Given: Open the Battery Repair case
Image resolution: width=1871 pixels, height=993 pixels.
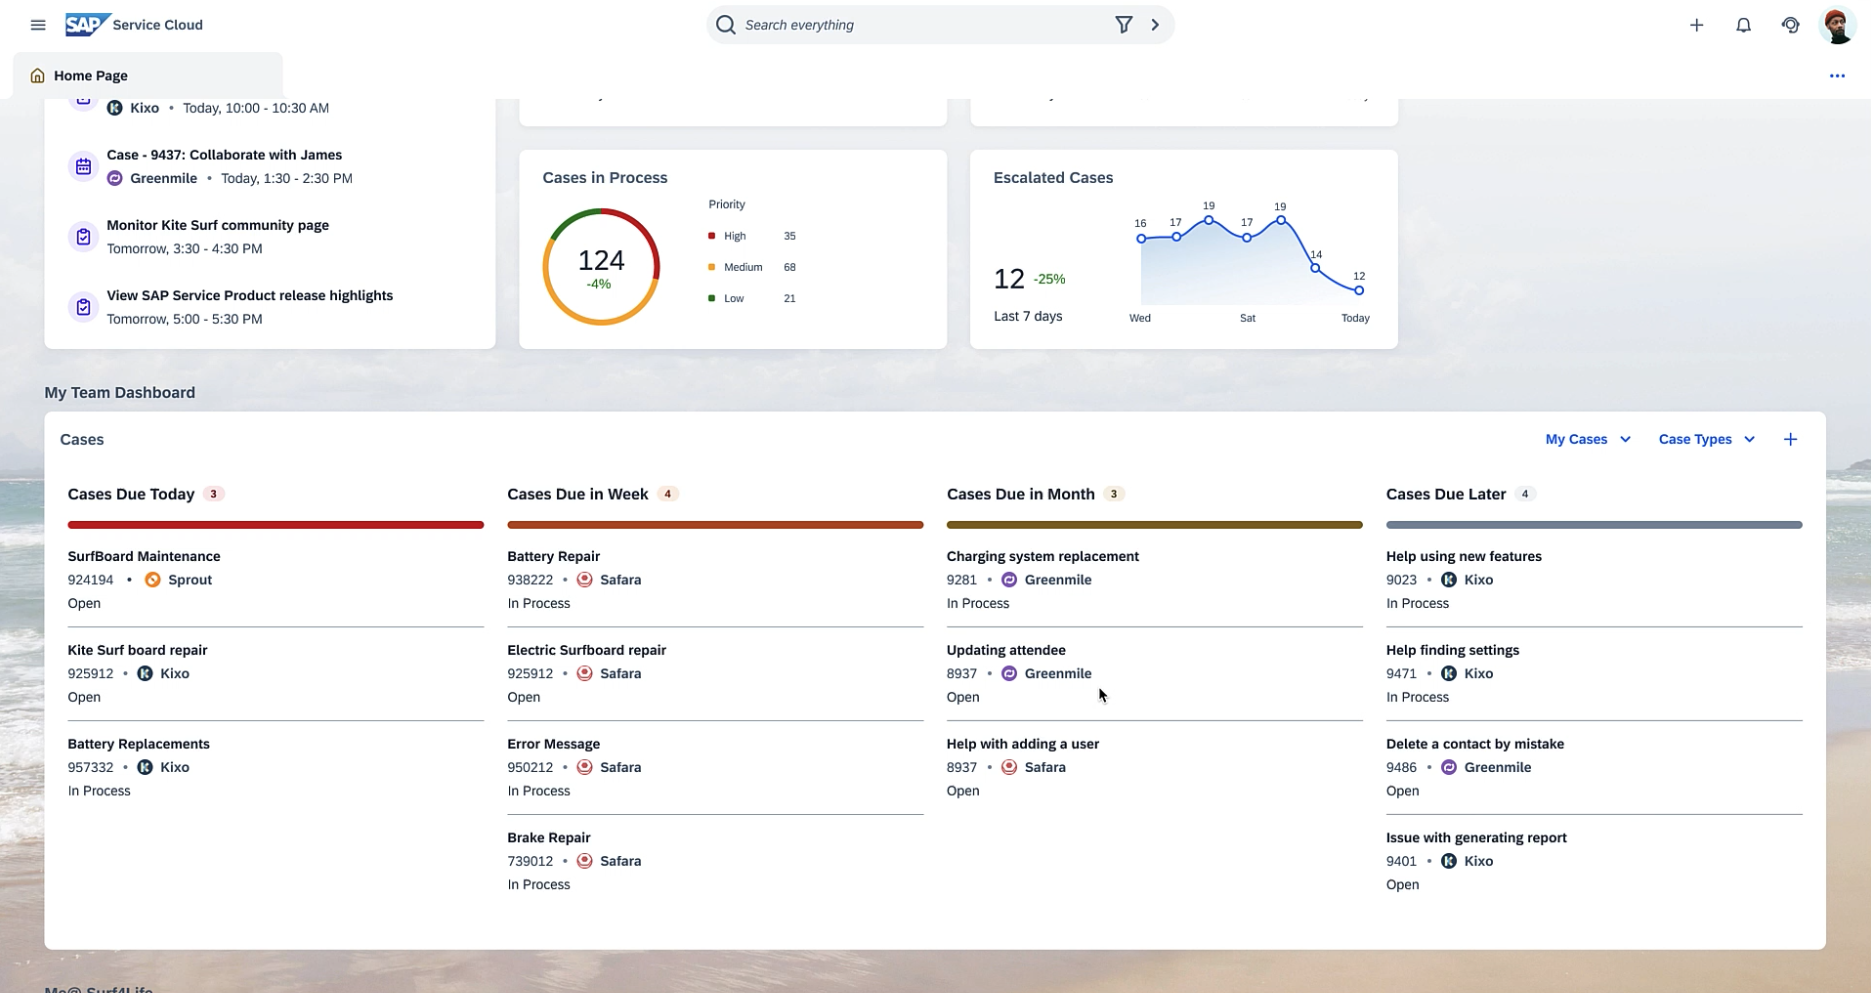Looking at the screenshot, I should (553, 556).
